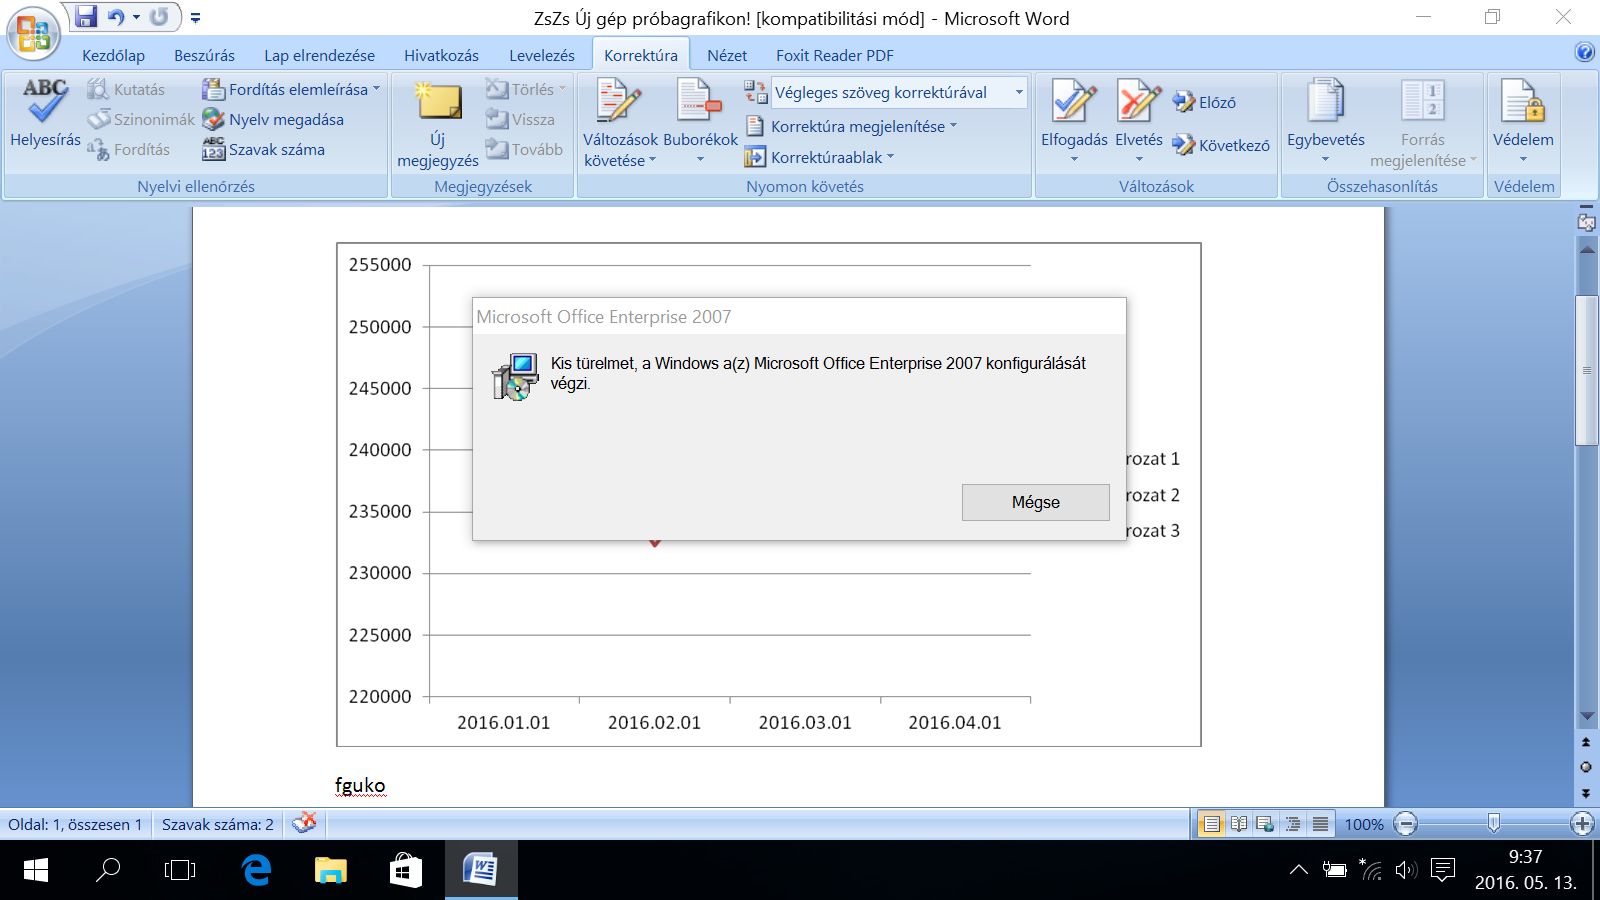
Task: Insert an Új megjegyzés comment
Action: (438, 124)
